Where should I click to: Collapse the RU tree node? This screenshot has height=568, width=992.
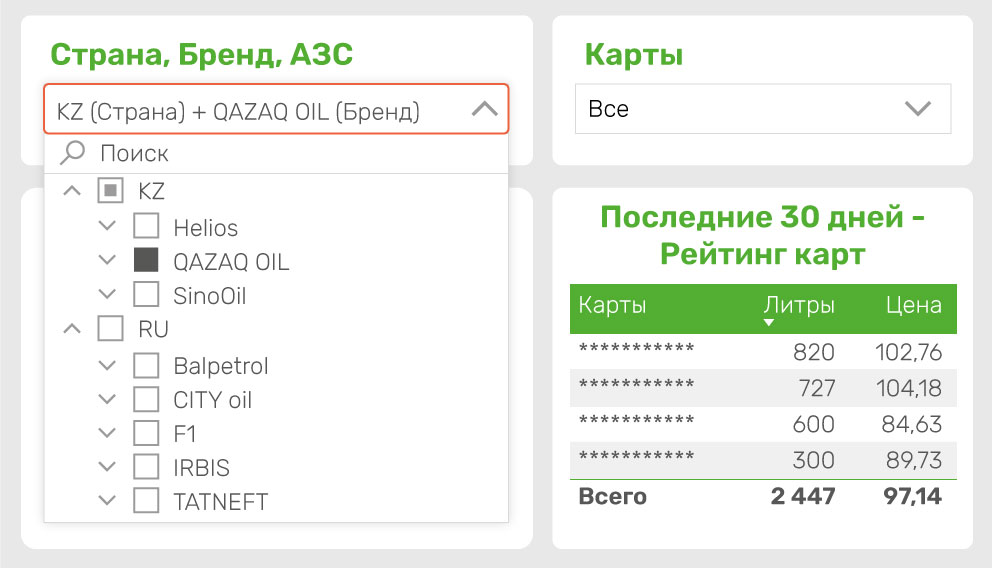72,329
